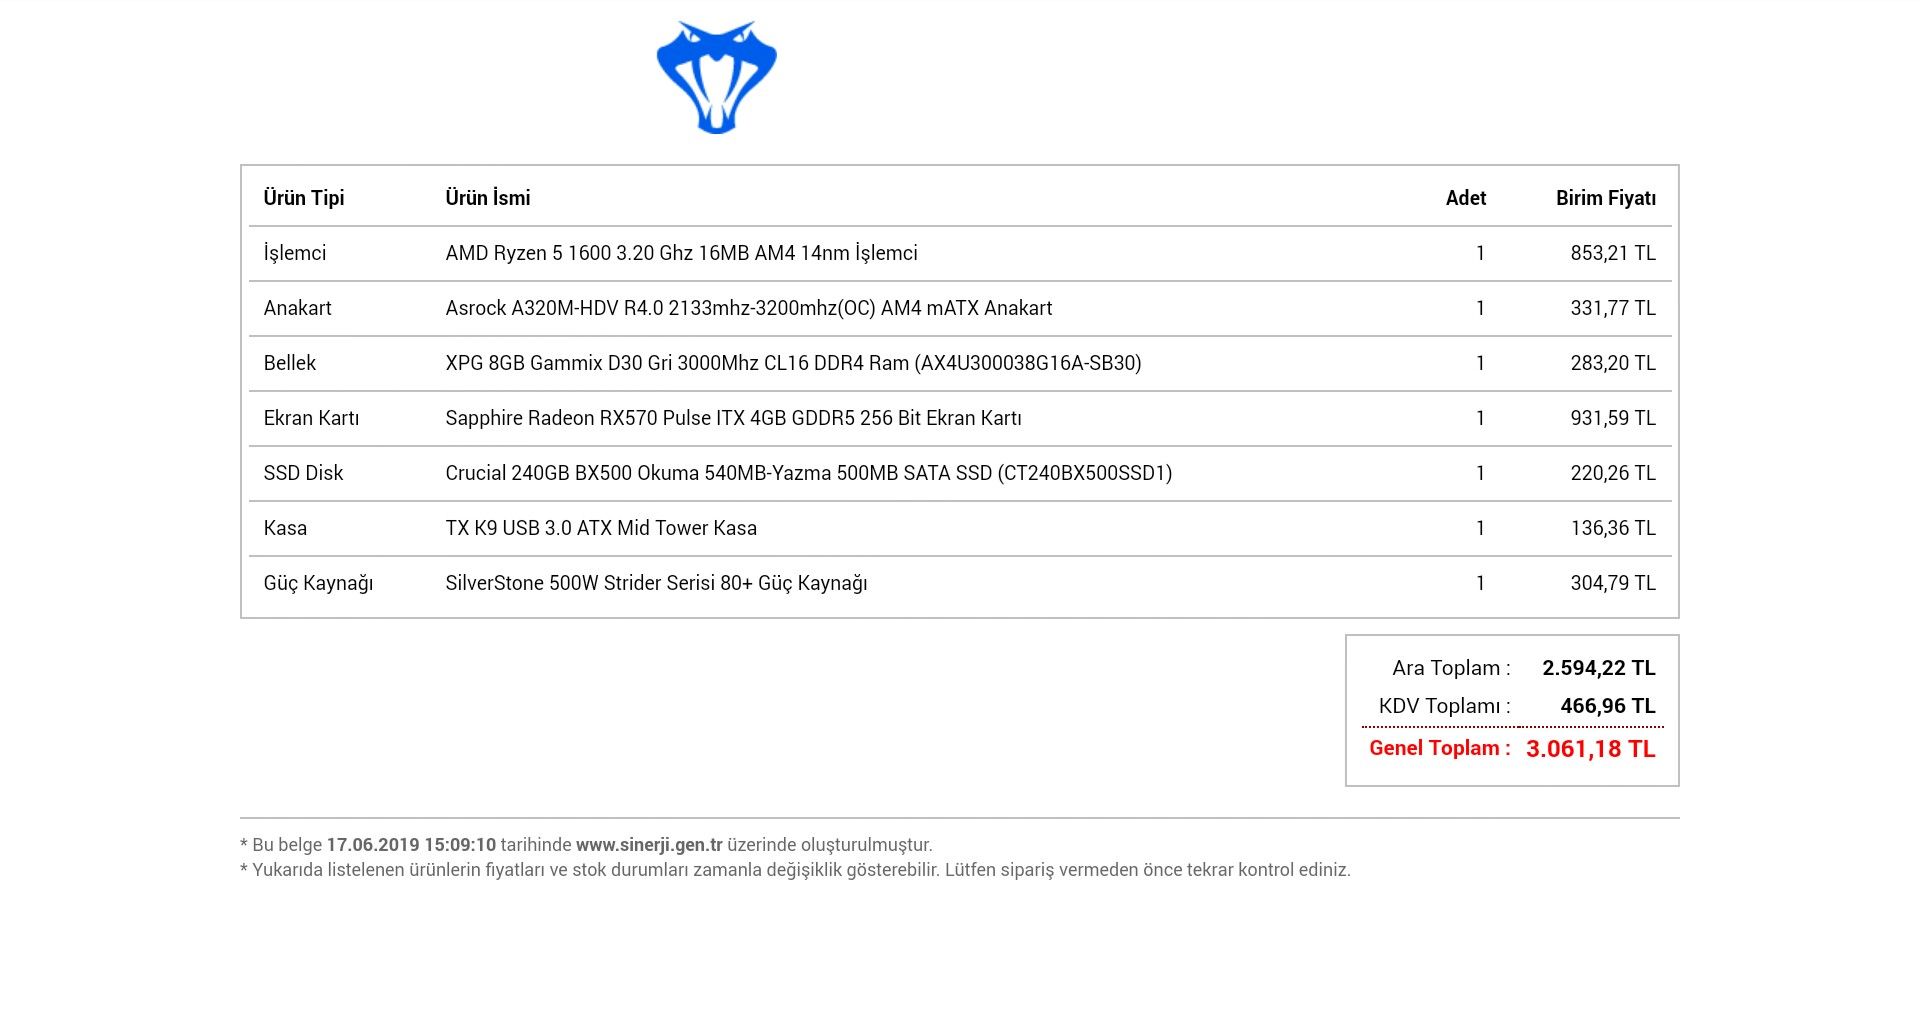The image size is (1920, 1009).
Task: Click the blue snake head logo
Action: (717, 77)
